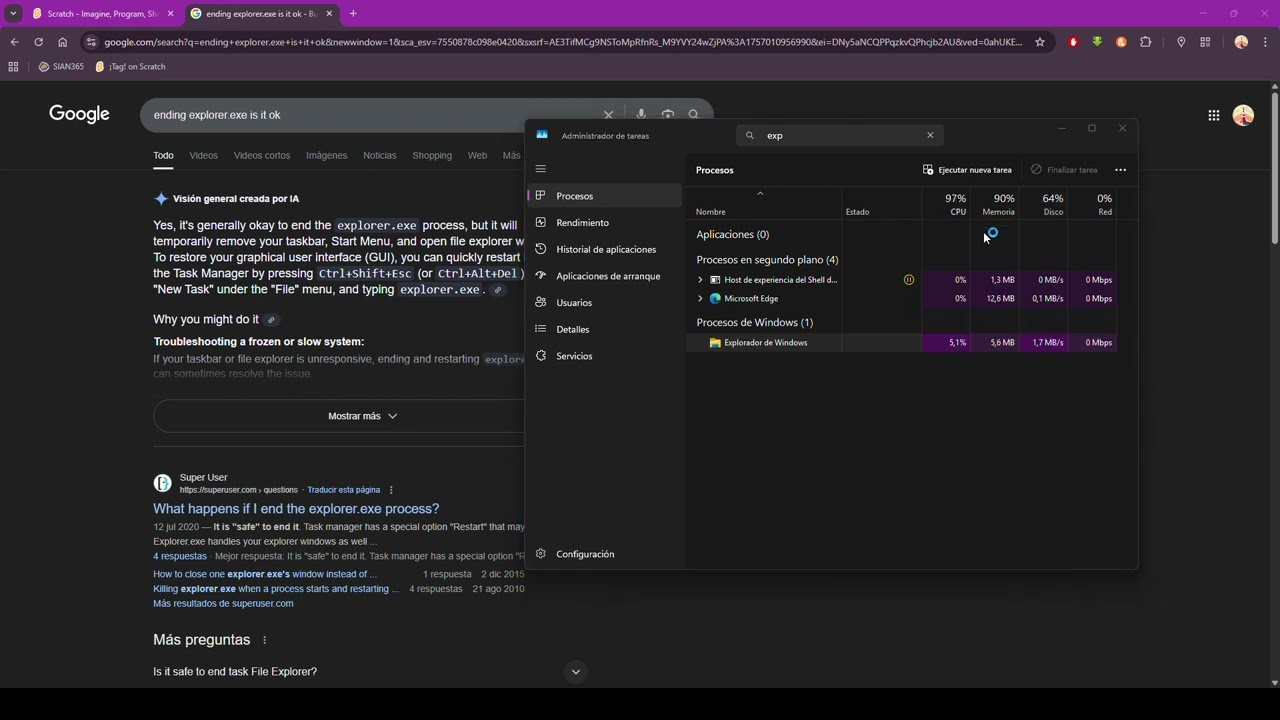The image size is (1280, 720).
Task: Click the Finalizar tarea button
Action: point(1064,170)
